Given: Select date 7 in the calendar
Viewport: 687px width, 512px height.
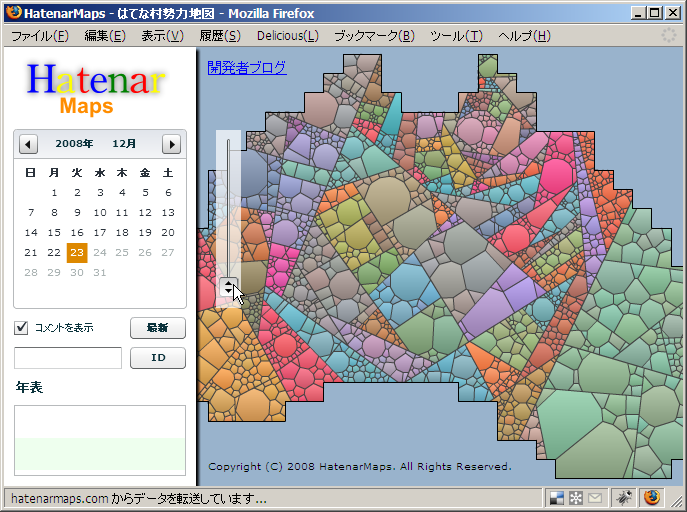Looking at the screenshot, I should click(x=31, y=212).
